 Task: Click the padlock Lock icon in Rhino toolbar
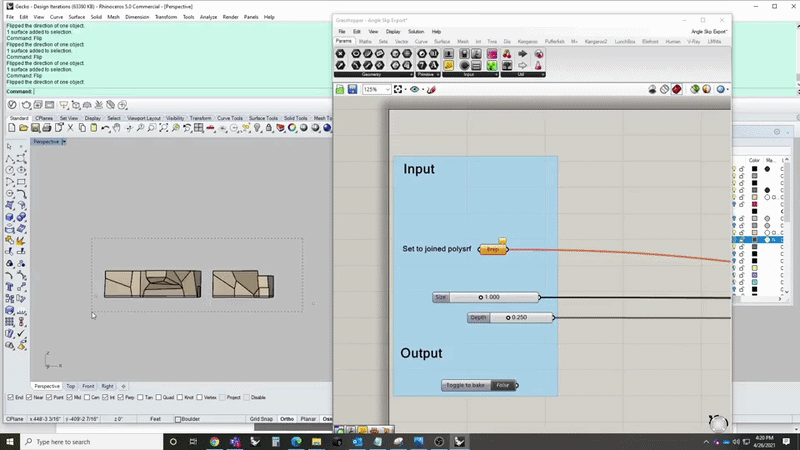(269, 128)
